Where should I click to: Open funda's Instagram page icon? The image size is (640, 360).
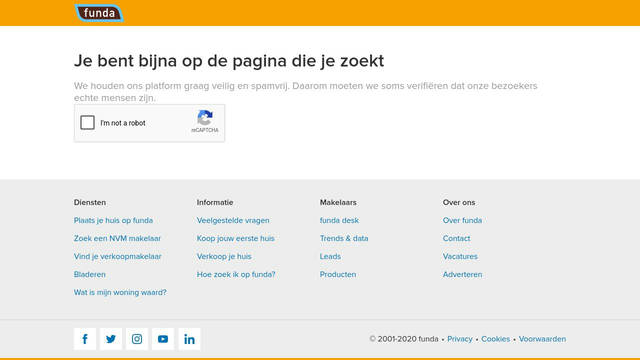[137, 339]
